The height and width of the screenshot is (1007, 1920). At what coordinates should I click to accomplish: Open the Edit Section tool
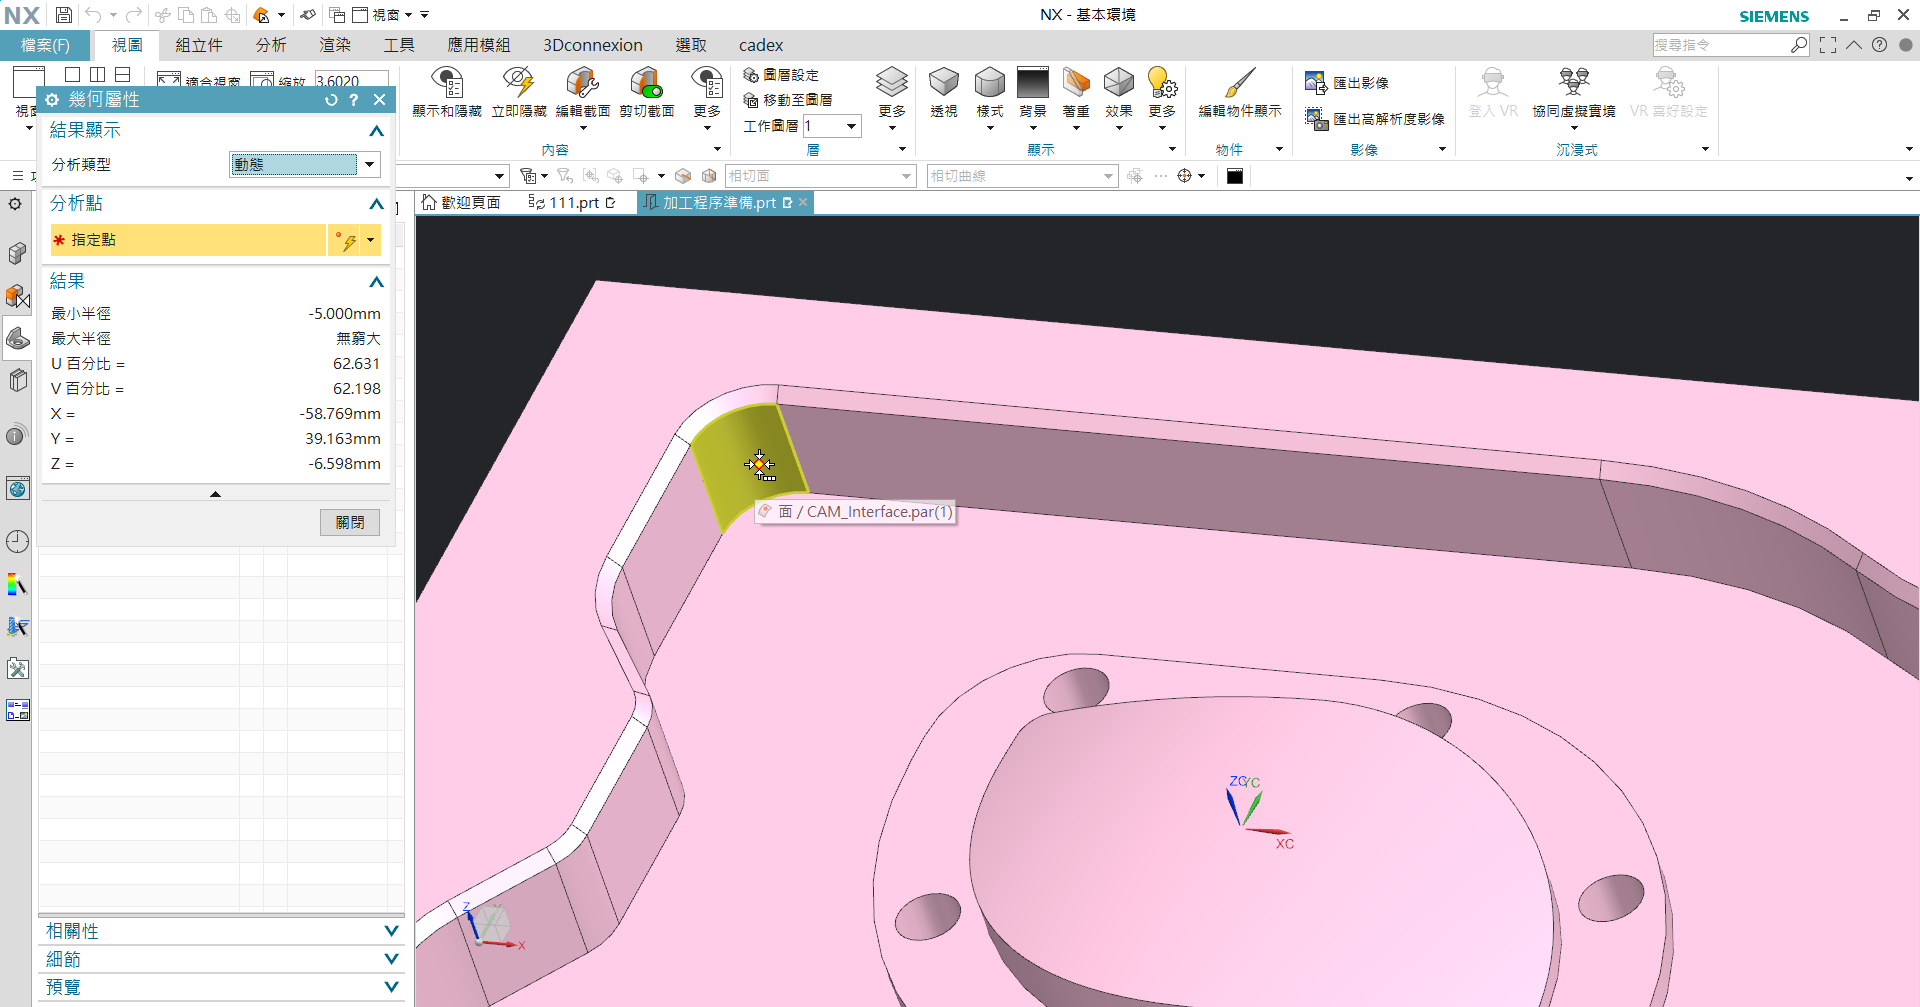click(x=582, y=83)
